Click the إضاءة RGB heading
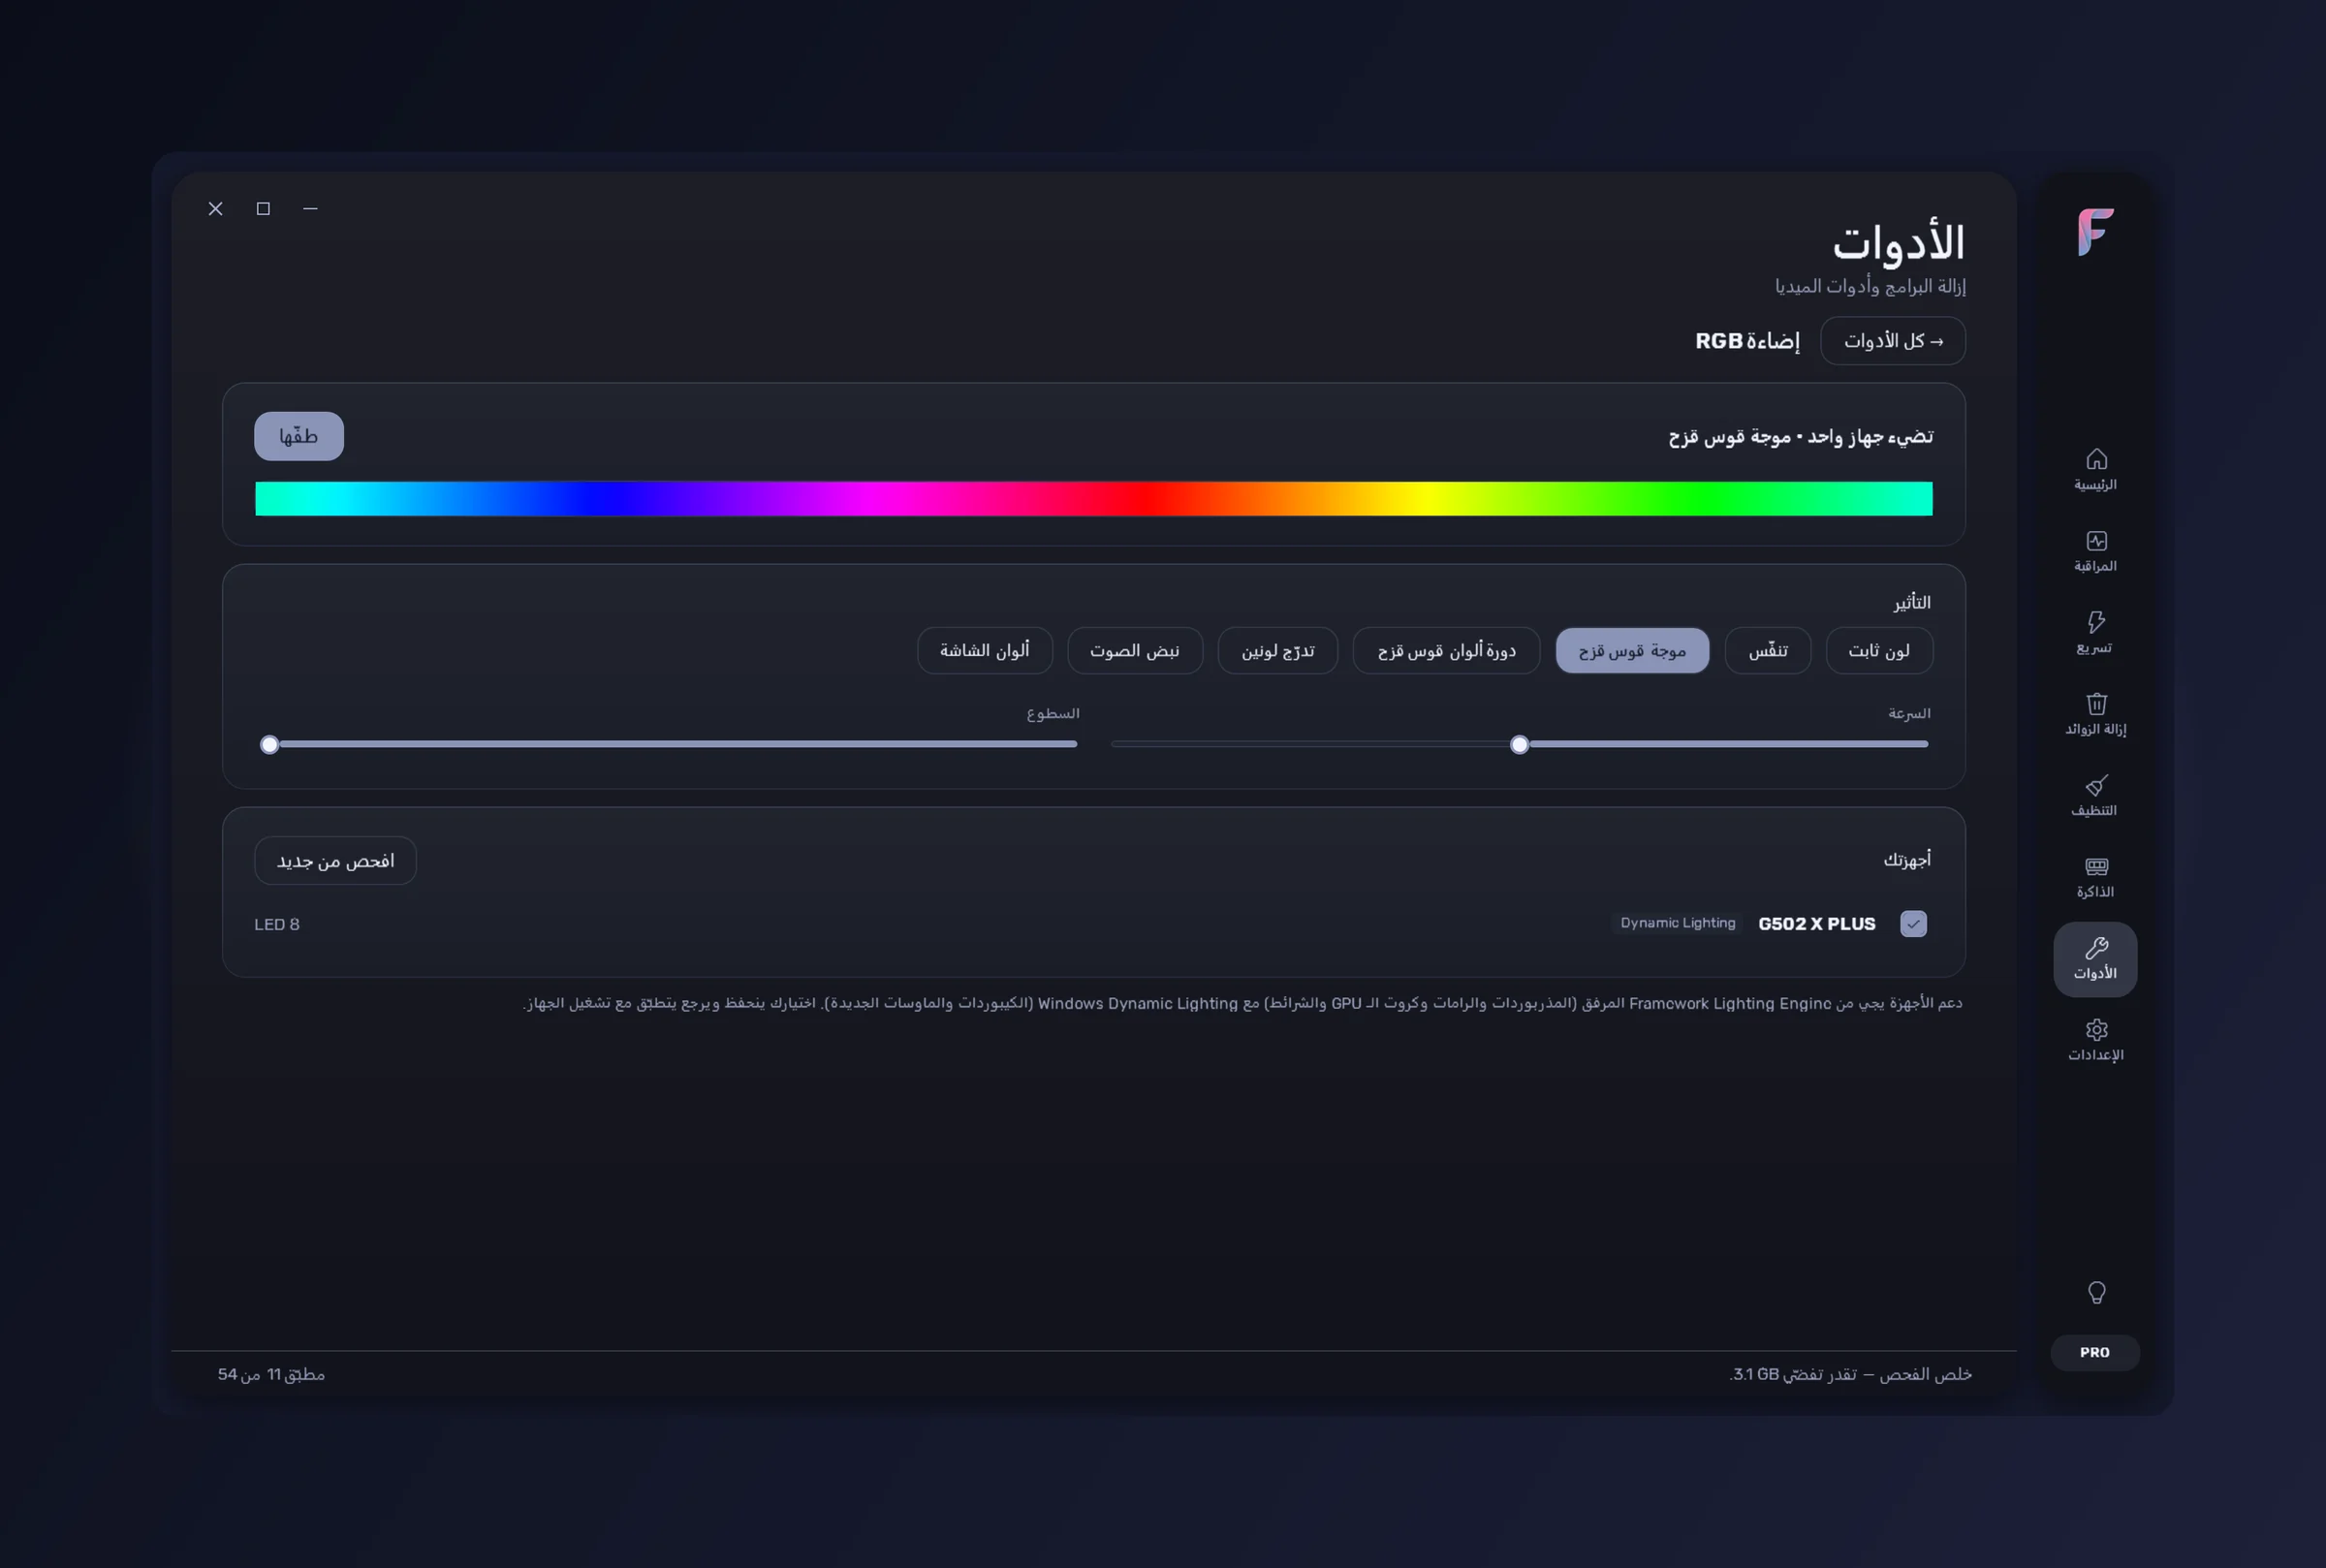This screenshot has width=2326, height=1568. 1747,341
